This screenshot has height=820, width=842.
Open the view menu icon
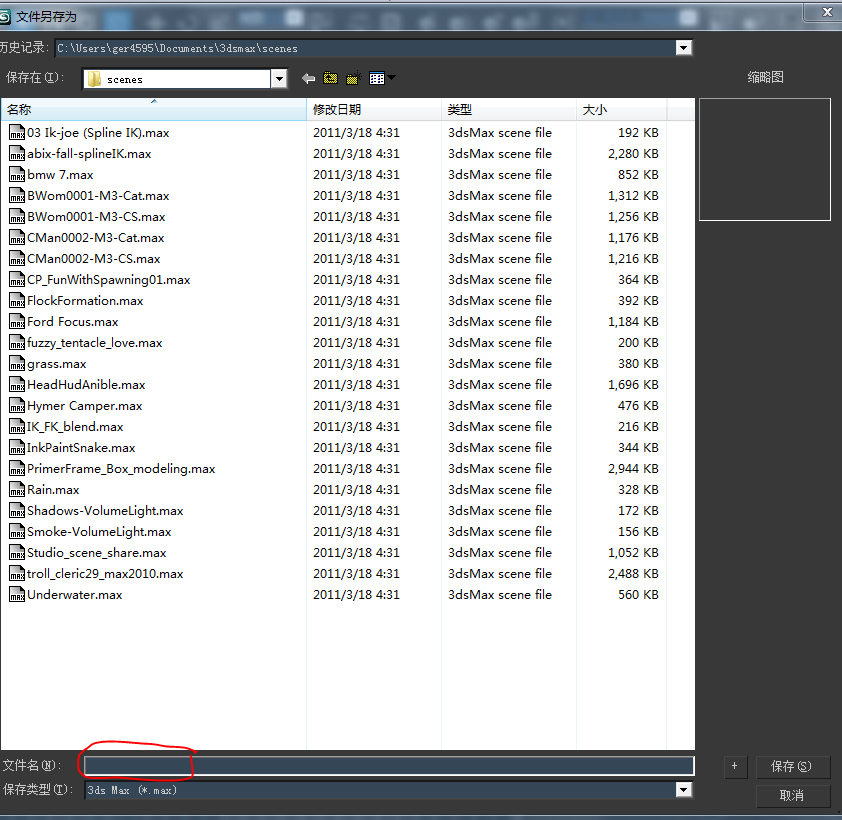[x=377, y=78]
